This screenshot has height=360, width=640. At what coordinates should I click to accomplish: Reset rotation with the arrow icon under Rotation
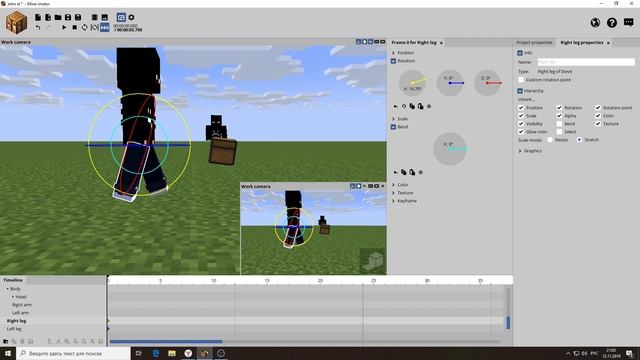tap(395, 106)
